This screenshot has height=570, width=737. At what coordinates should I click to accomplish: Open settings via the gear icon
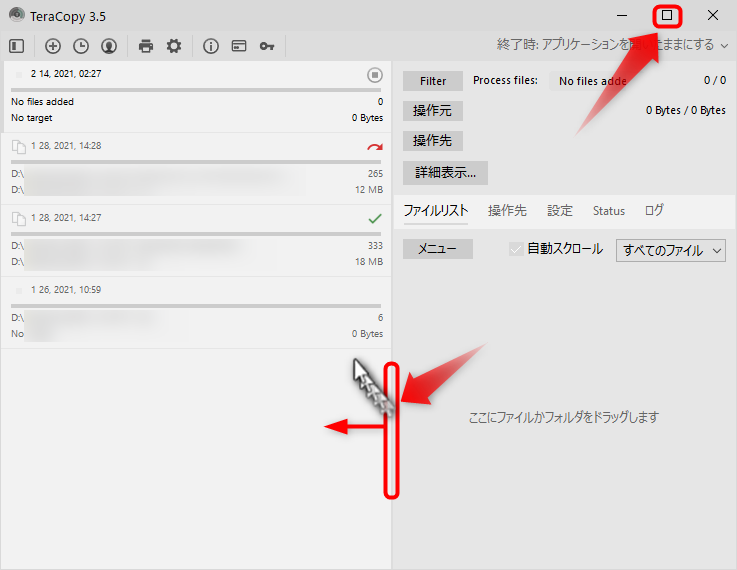point(174,46)
